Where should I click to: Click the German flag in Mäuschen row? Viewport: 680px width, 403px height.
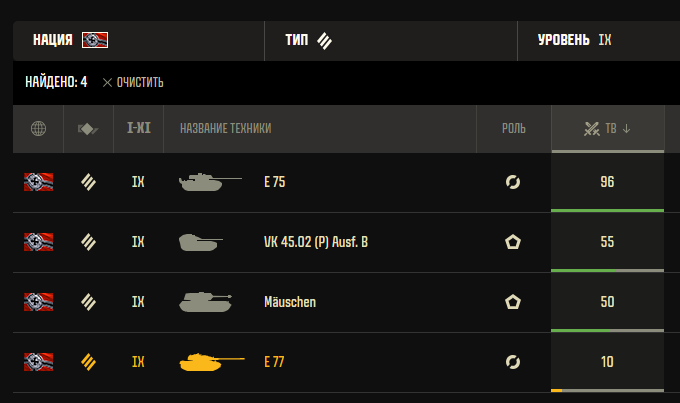point(39,302)
